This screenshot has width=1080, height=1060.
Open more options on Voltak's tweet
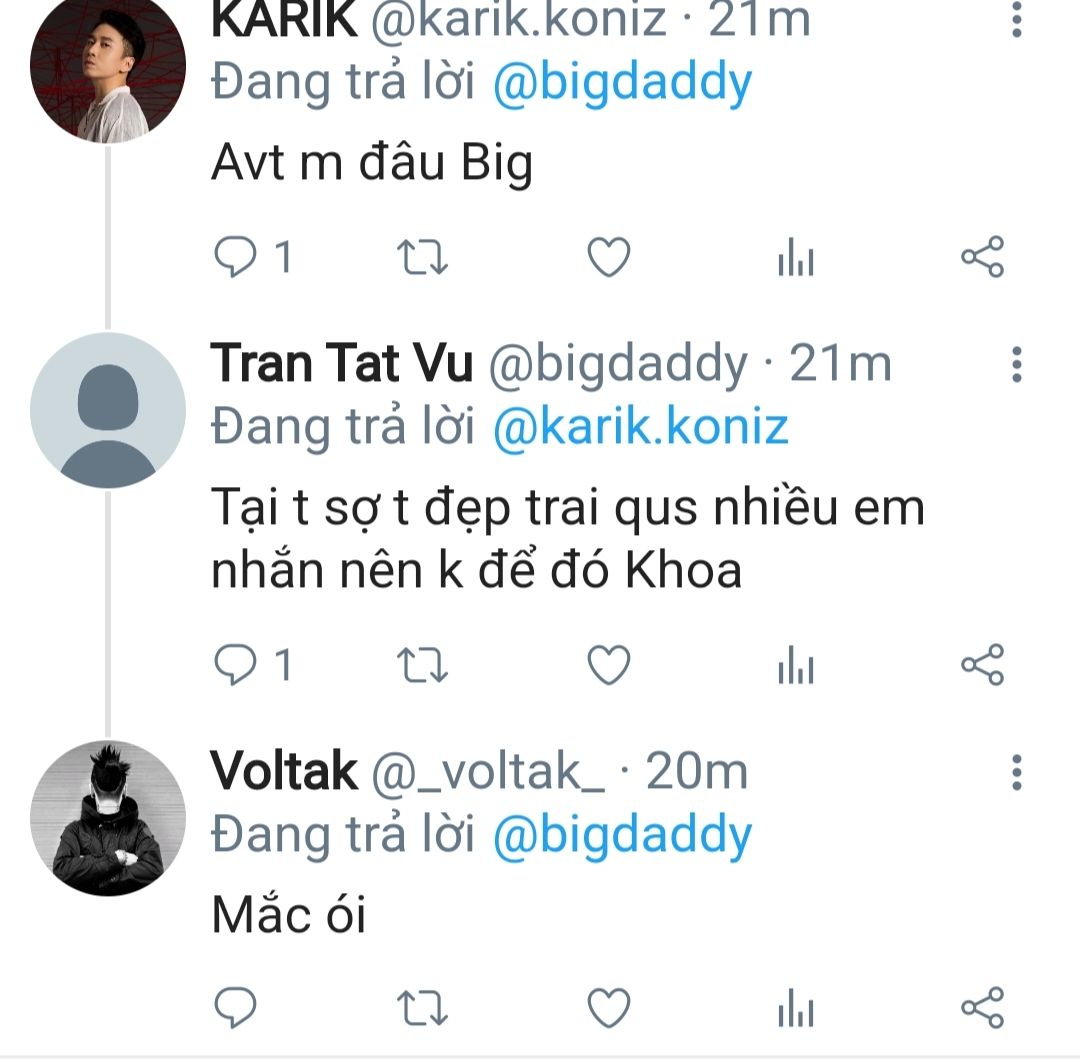(x=1017, y=772)
